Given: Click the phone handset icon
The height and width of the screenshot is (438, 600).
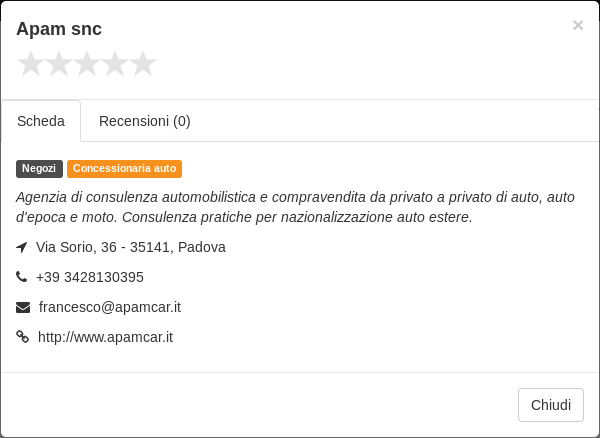Looking at the screenshot, I should click(x=21, y=276).
